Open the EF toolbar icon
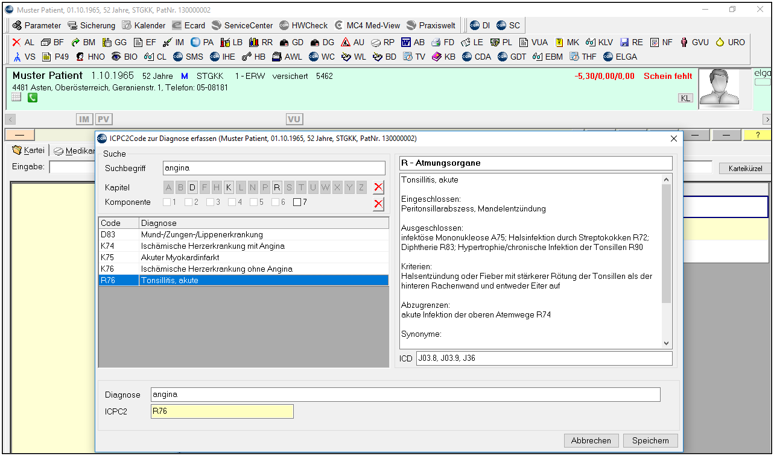This screenshot has width=774, height=456. pyautogui.click(x=145, y=42)
